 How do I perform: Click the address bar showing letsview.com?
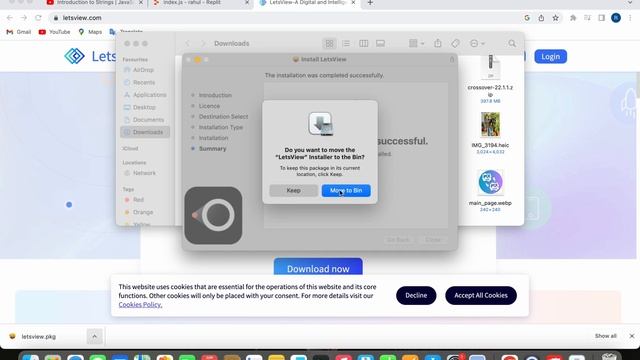(286, 18)
